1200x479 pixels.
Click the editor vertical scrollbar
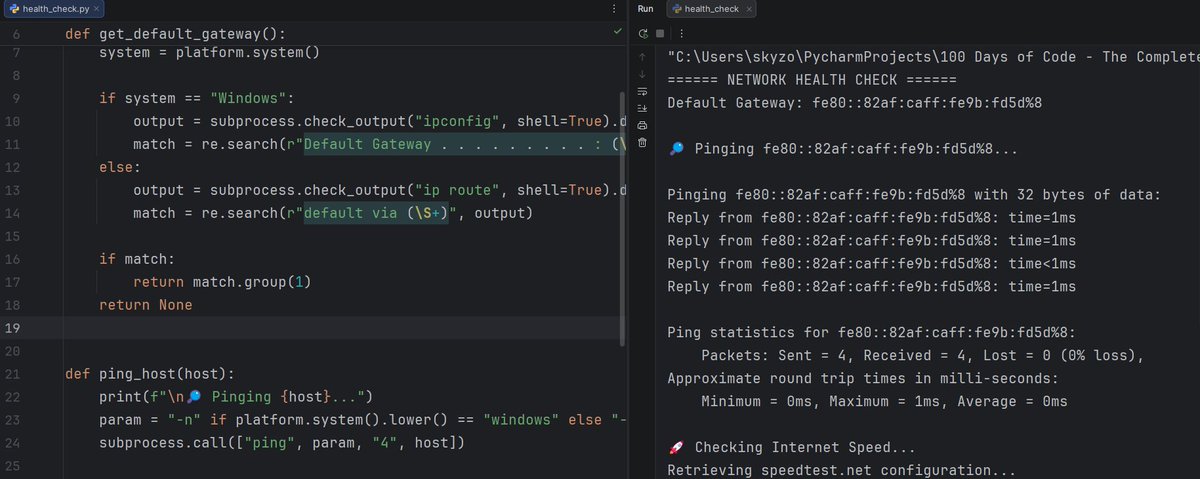(622, 218)
